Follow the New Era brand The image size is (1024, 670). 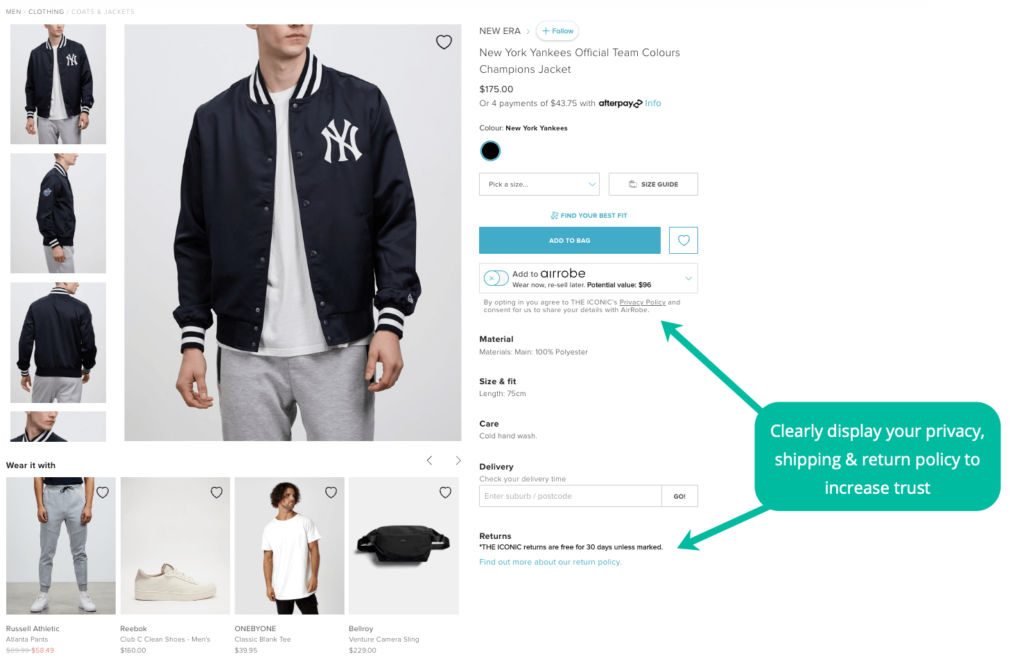coord(558,31)
